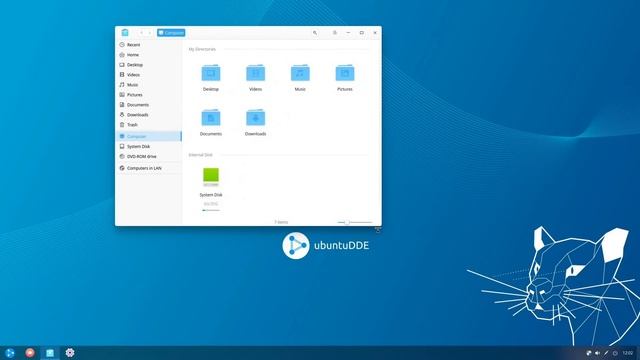Click the '7 items' status text
640x360 pixels.
click(x=281, y=222)
